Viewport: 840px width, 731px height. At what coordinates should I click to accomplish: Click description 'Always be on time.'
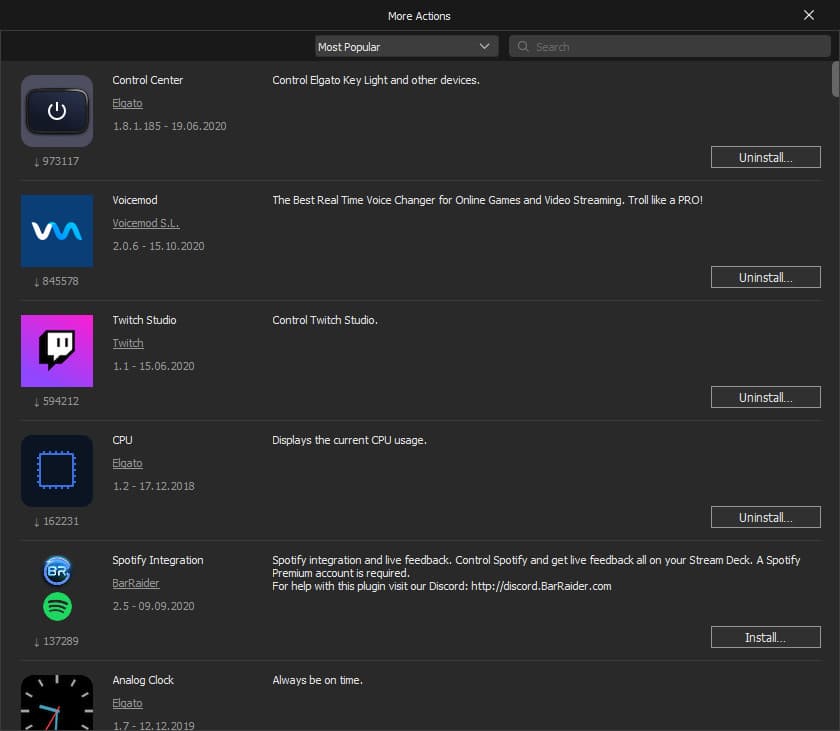[x=317, y=680]
